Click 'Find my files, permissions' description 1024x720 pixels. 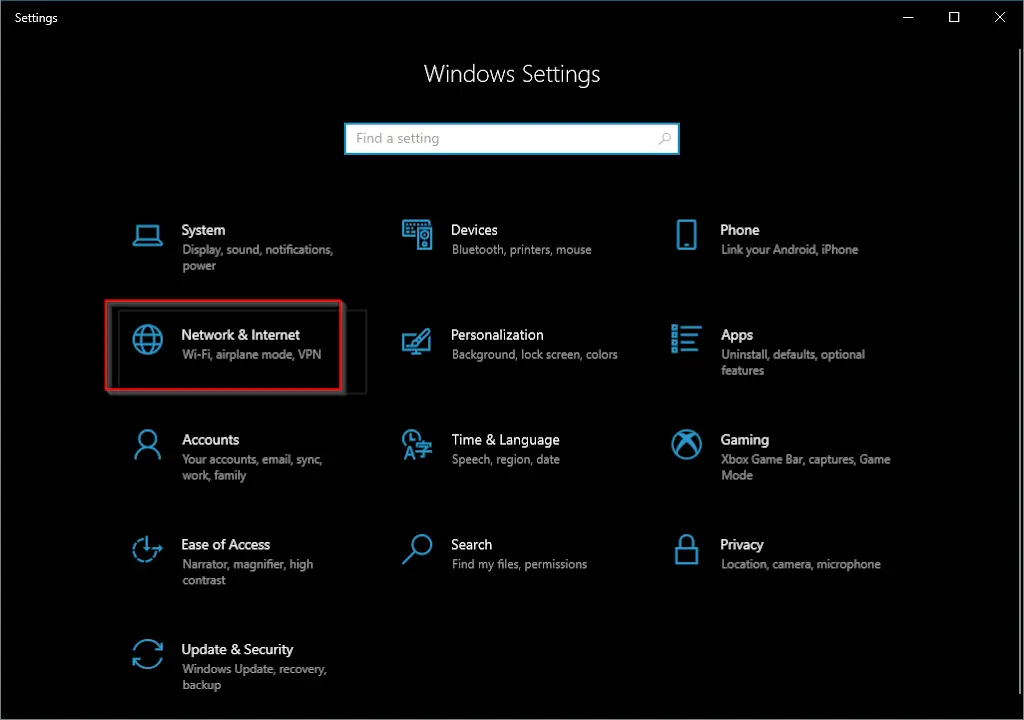point(519,564)
